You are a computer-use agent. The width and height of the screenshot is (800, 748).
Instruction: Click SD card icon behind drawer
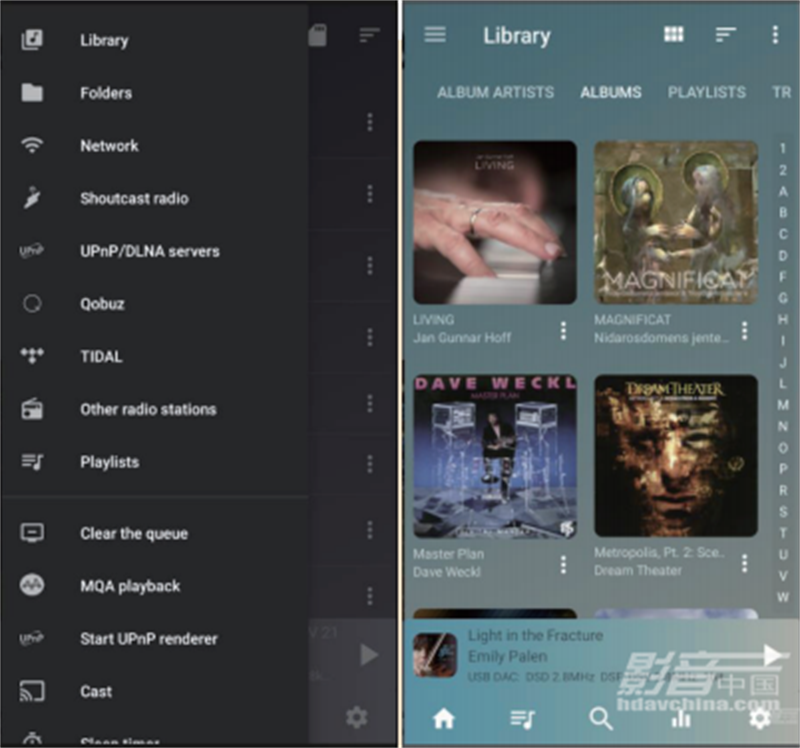(x=317, y=35)
